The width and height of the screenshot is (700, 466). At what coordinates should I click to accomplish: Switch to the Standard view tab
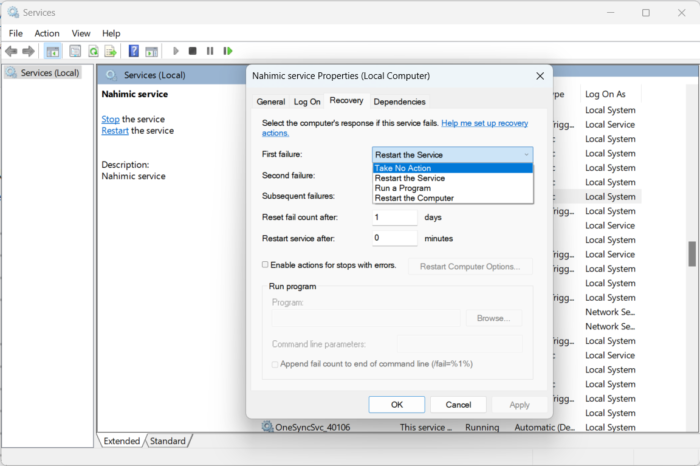click(x=167, y=441)
